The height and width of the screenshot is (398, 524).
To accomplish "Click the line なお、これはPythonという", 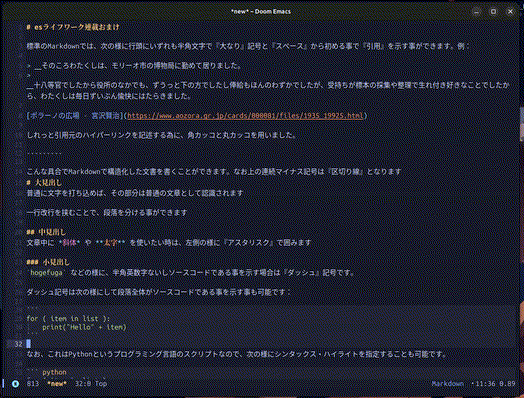I will point(237,354).
